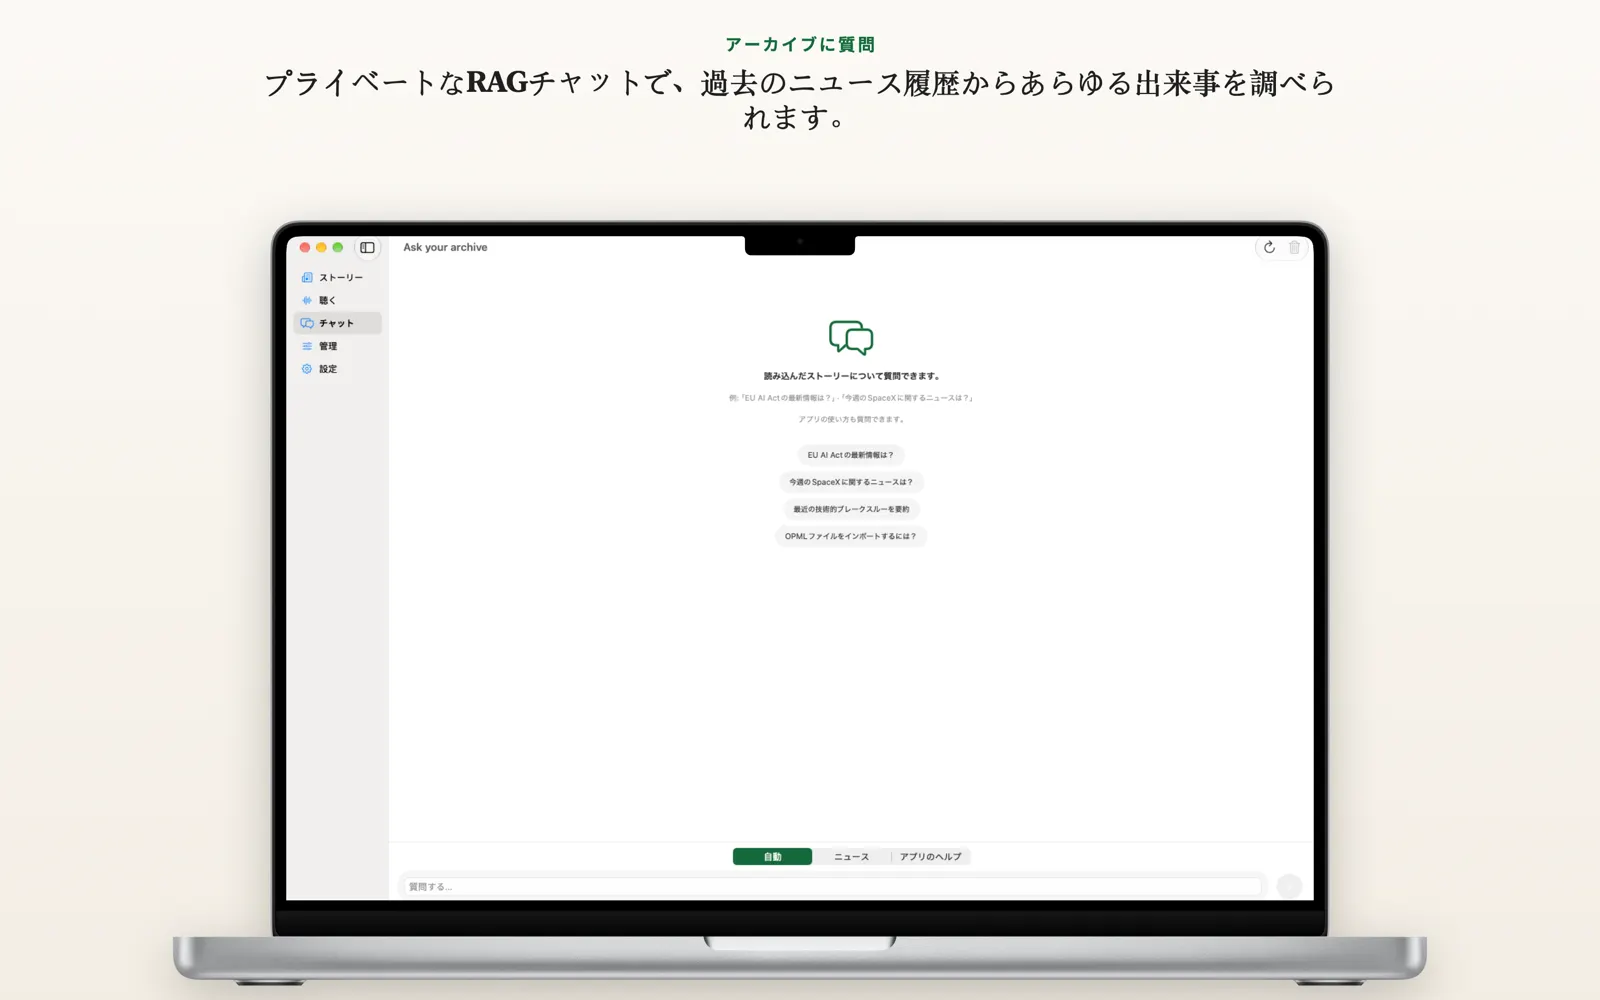This screenshot has width=1600, height=1000.
Task: Click the Ask your archive title
Action: click(x=445, y=247)
